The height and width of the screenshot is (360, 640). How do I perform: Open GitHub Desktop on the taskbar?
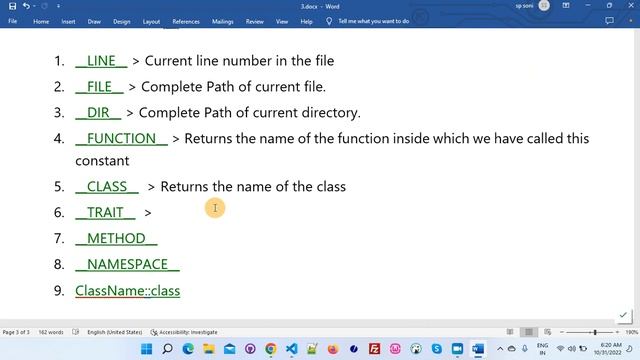point(250,349)
